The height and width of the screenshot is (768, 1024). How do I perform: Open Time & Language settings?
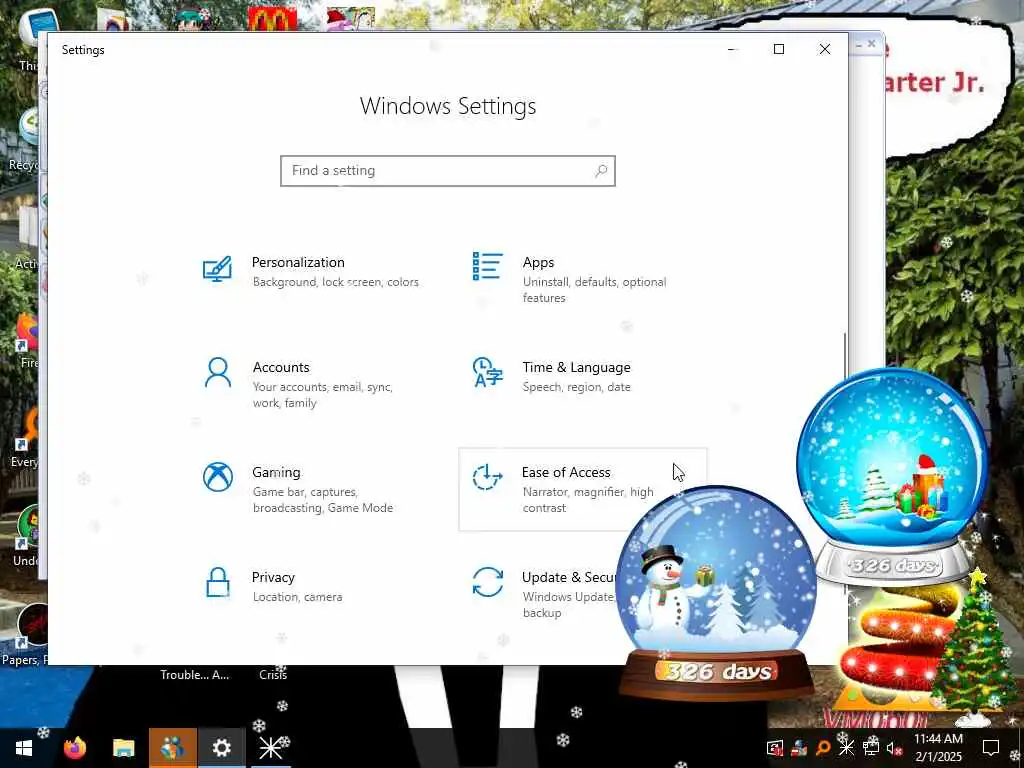576,368
